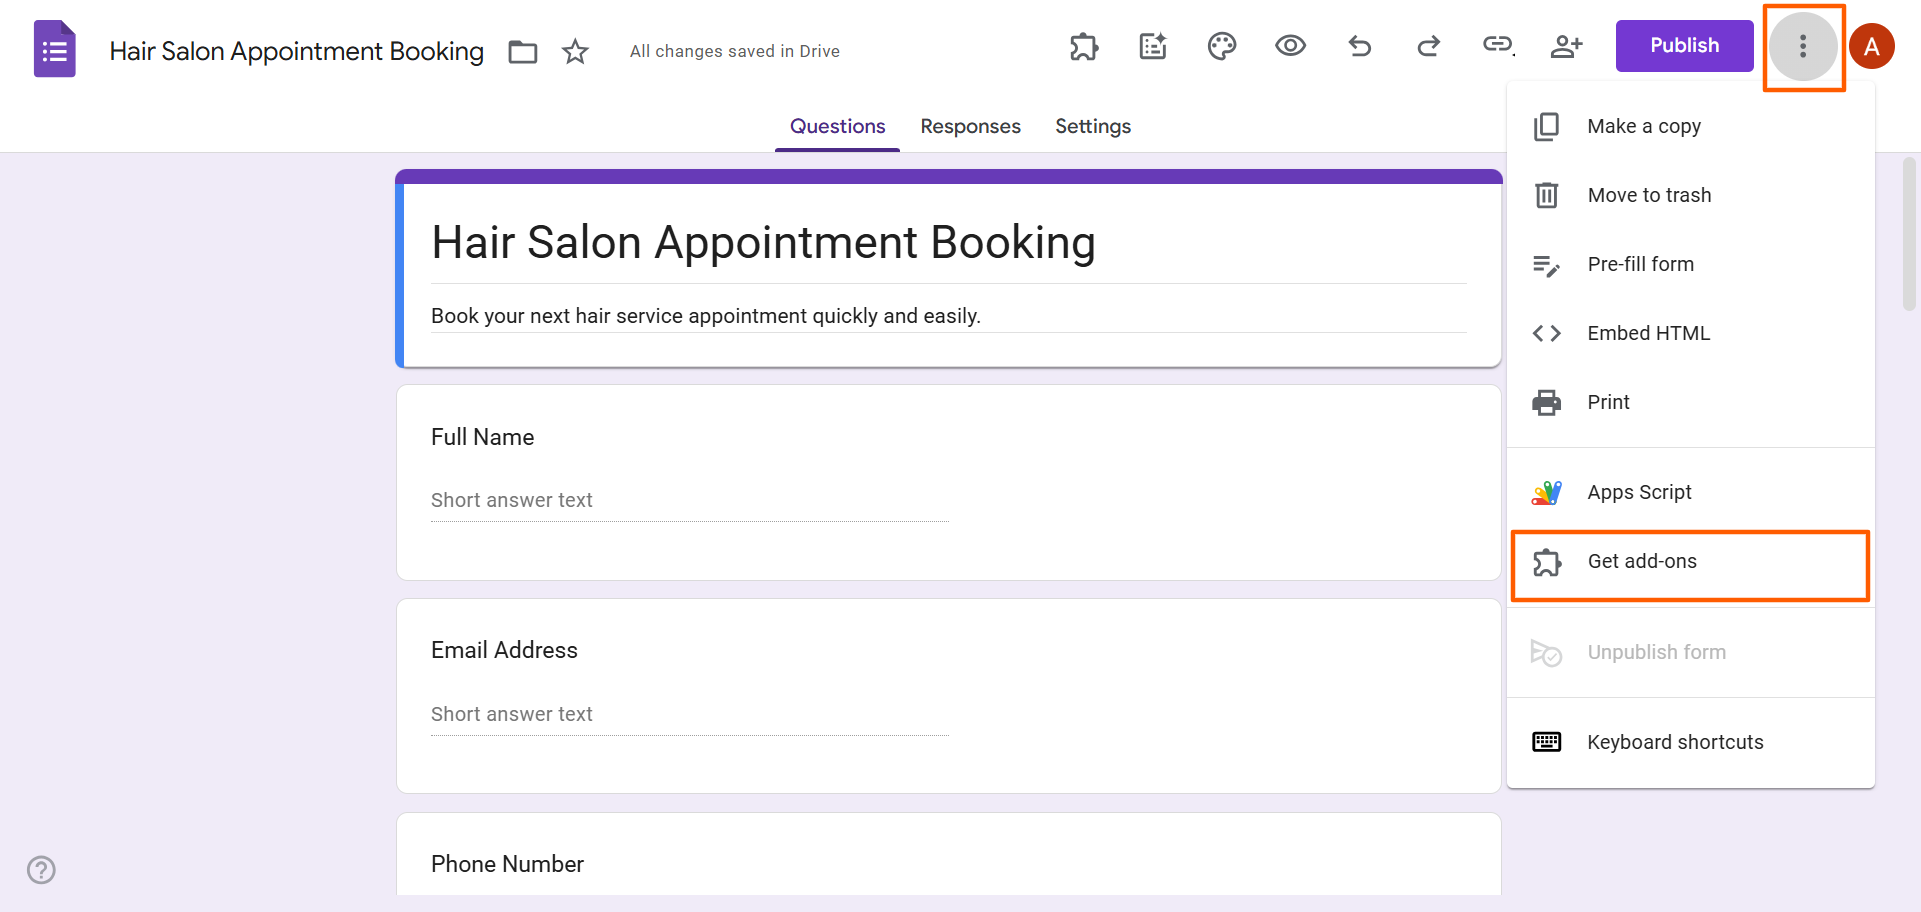Screen dimensions: 1921x912
Task: Switch to the Responses tab
Action: click(970, 126)
